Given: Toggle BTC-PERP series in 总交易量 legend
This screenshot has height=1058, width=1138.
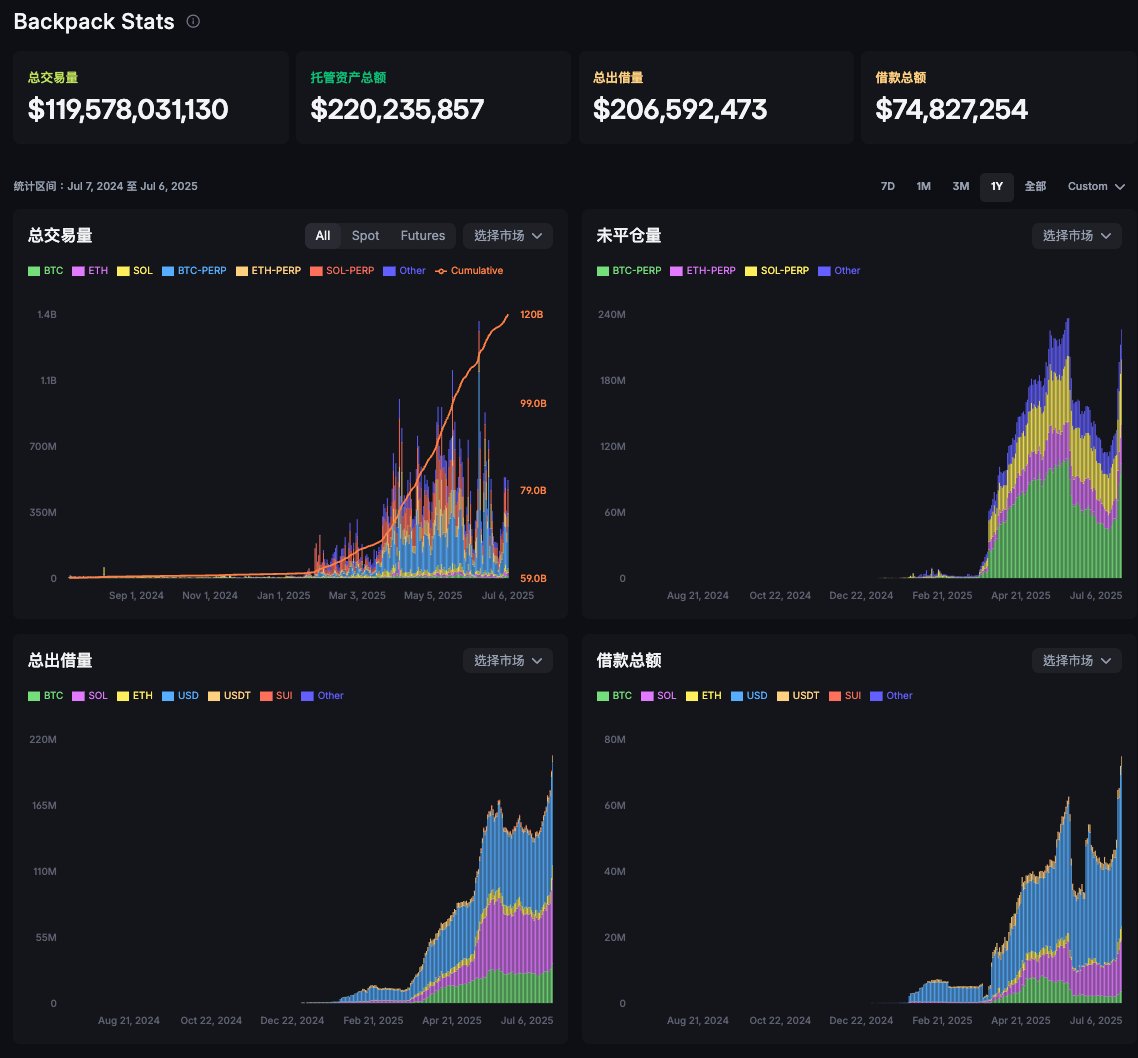Looking at the screenshot, I should (x=194, y=271).
